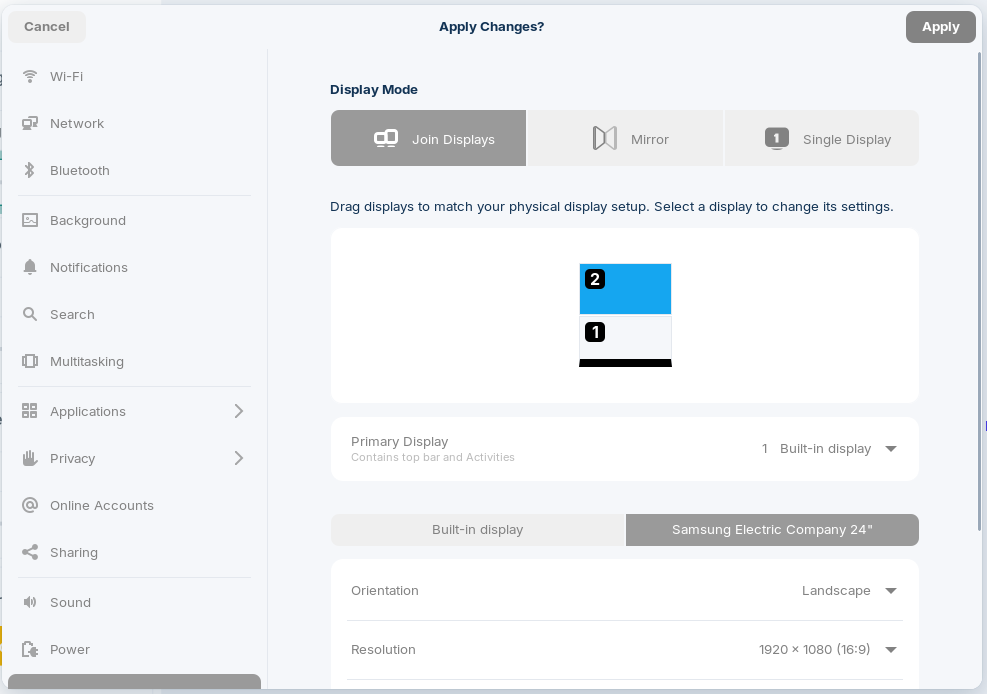Click the Online Accounts at-sign icon
987x694 pixels.
(x=30, y=505)
